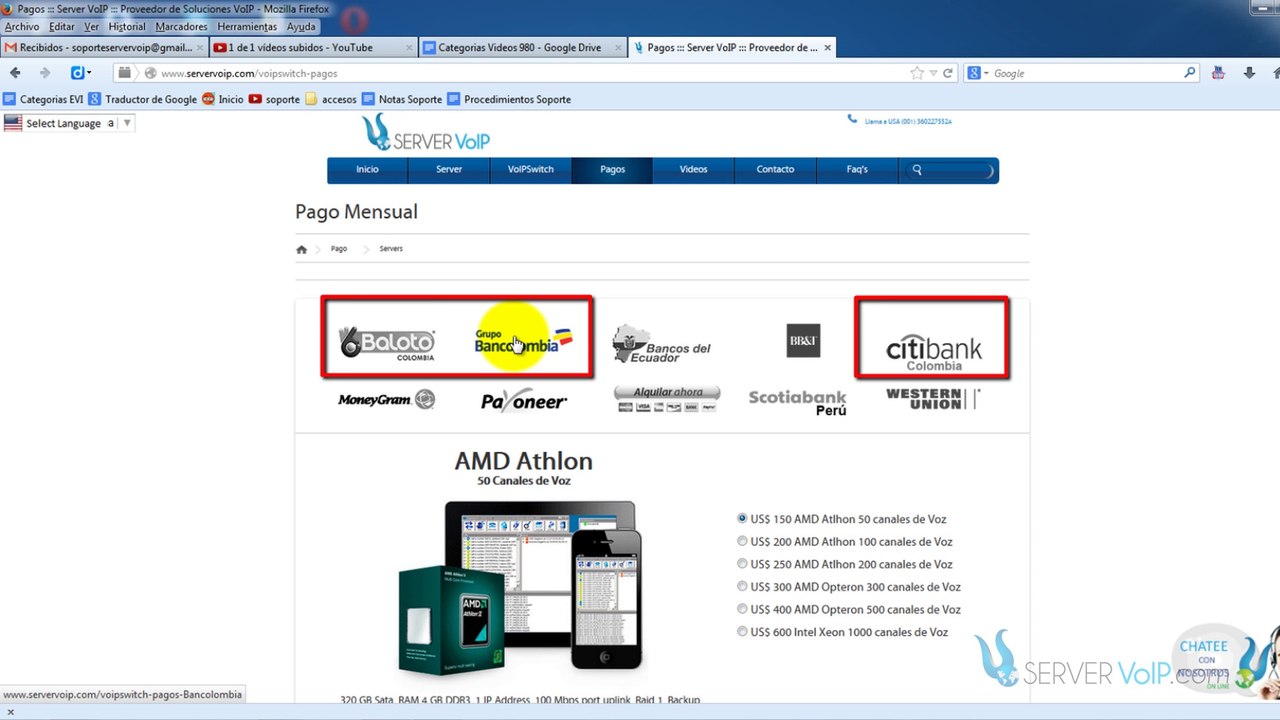This screenshot has height=720, width=1280.
Task: Open the Western Union payment option
Action: [x=933, y=399]
